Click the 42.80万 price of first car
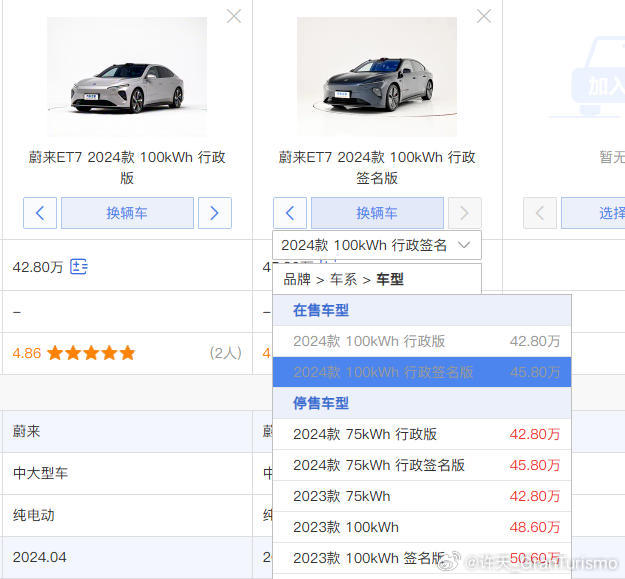The height and width of the screenshot is (579, 625). click(x=38, y=267)
